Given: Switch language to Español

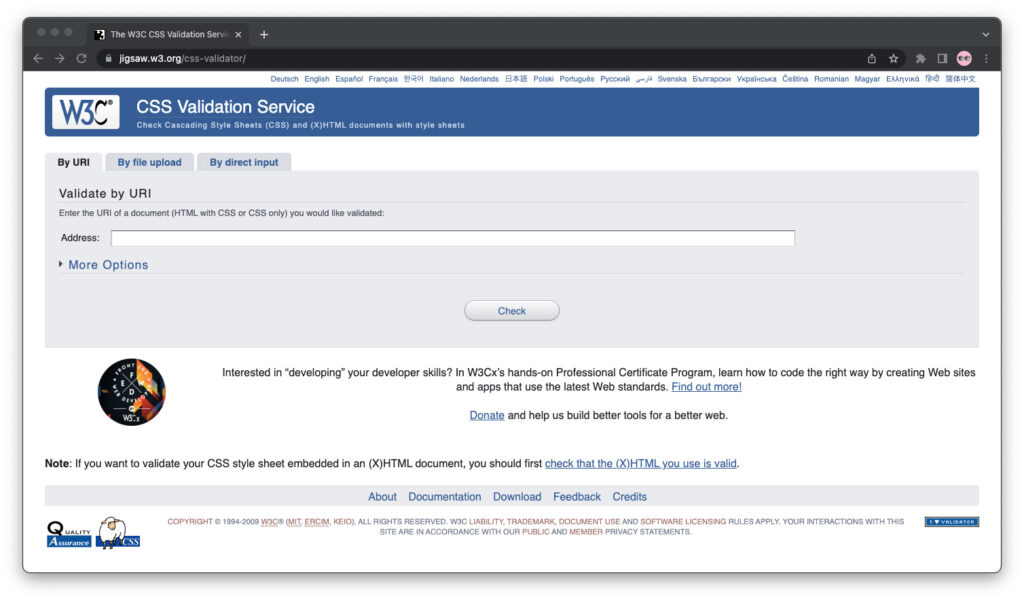Looking at the screenshot, I should click(349, 79).
